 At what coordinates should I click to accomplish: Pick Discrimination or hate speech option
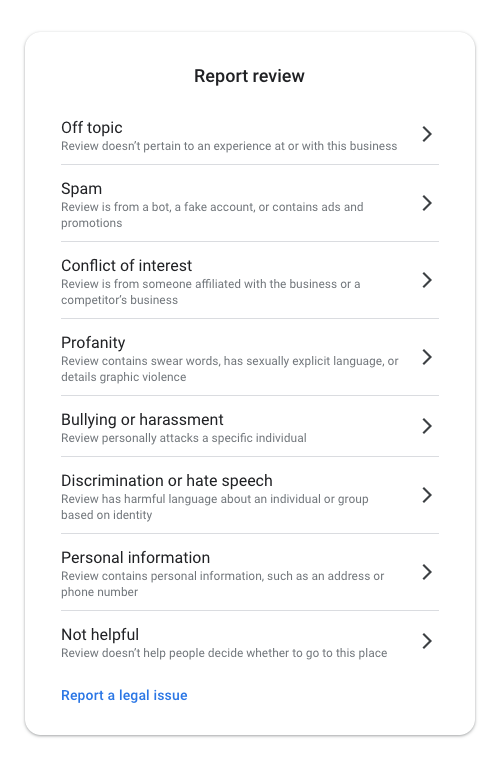(250, 496)
